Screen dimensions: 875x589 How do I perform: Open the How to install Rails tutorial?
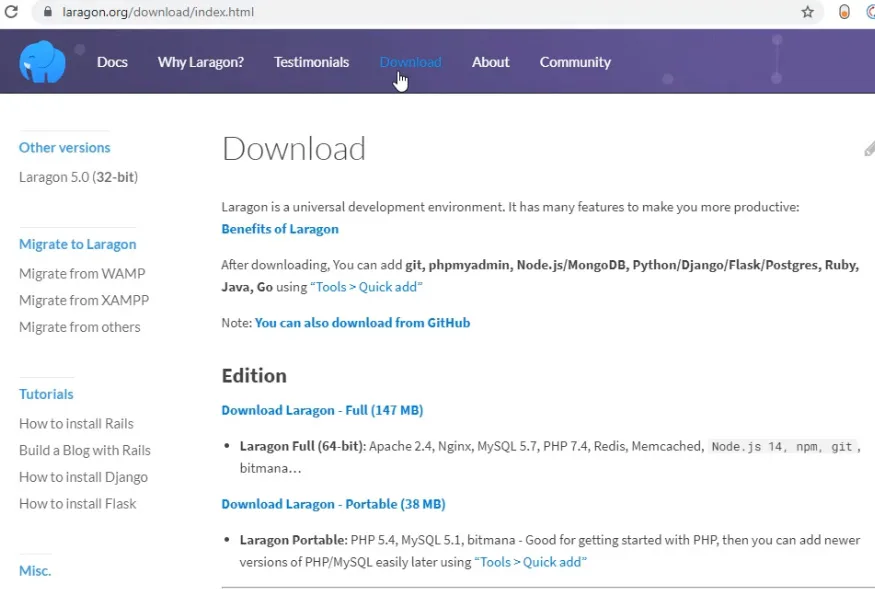76,424
